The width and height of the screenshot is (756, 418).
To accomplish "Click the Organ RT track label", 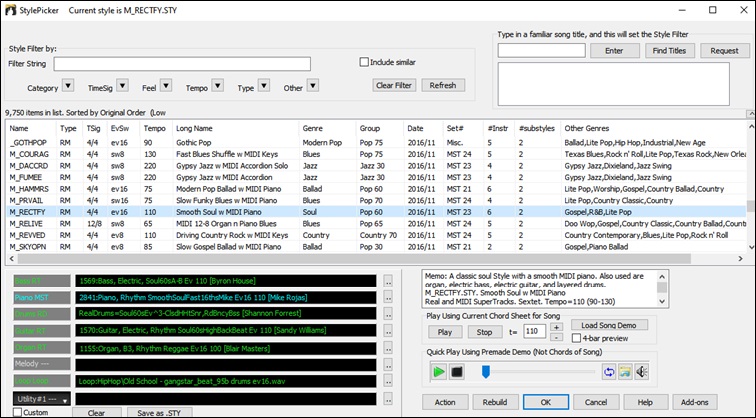I will 42,348.
